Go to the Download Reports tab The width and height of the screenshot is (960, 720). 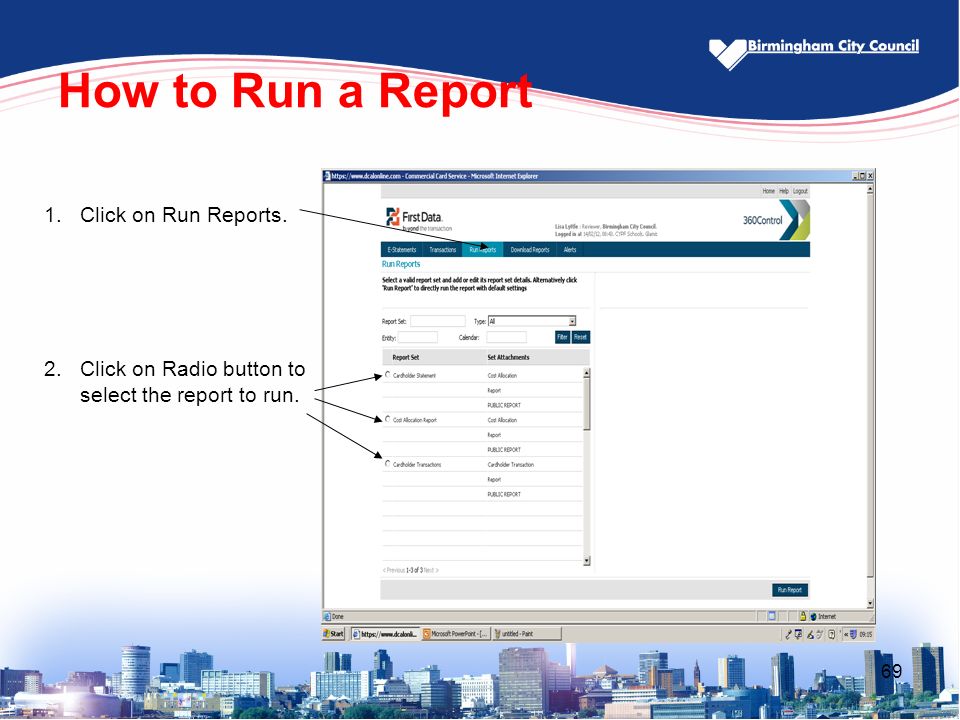pyautogui.click(x=530, y=250)
